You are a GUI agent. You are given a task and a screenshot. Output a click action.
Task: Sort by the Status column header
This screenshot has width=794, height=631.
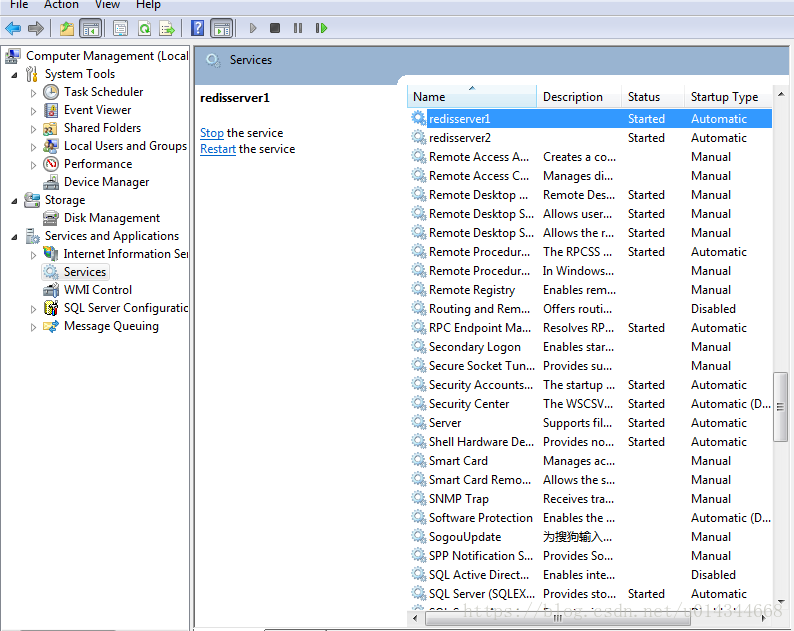653,97
